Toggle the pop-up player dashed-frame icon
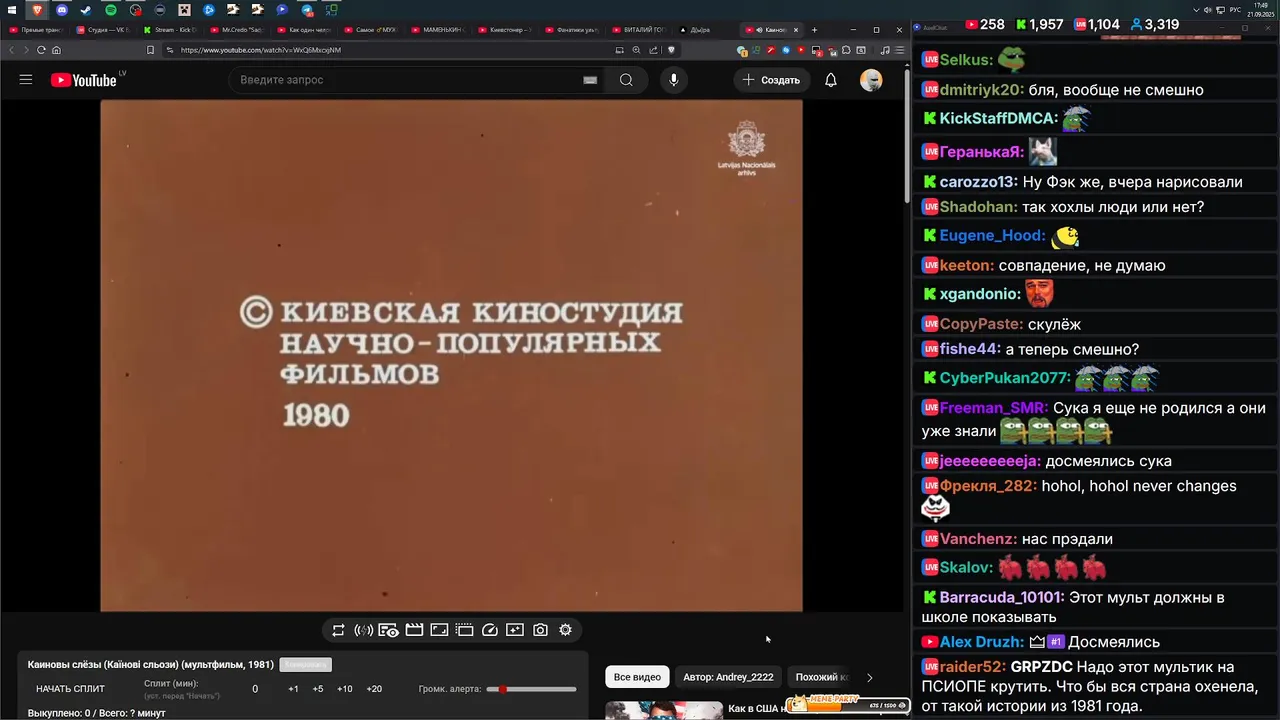1280x720 pixels. click(x=465, y=630)
